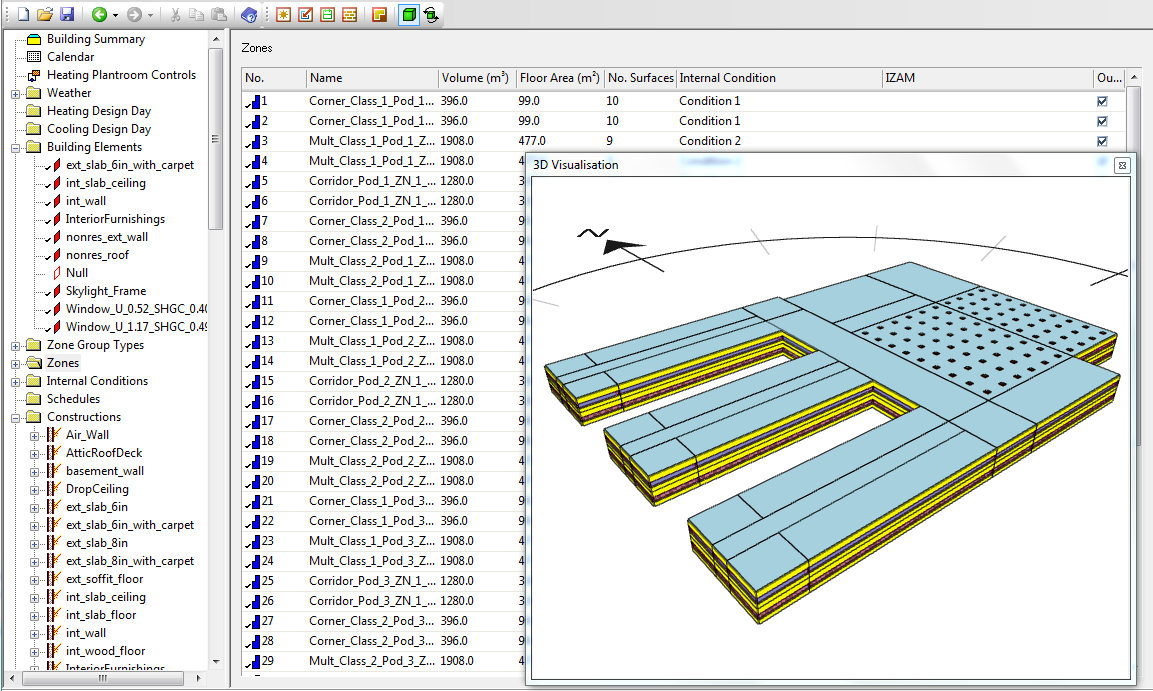Toggle the IZAM checkbox for zone 1

[1101, 101]
